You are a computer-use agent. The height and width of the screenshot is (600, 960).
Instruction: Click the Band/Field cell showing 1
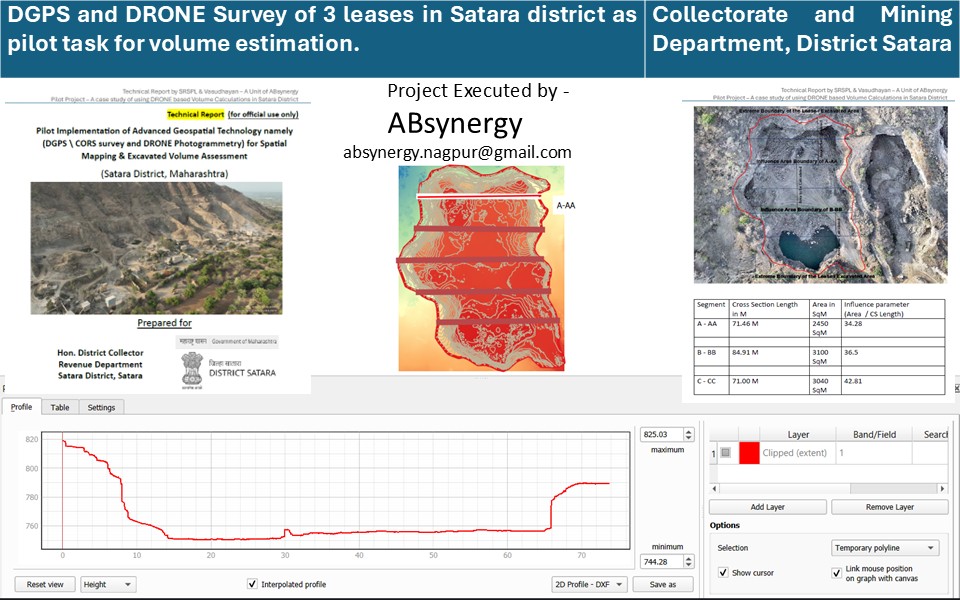click(x=874, y=452)
